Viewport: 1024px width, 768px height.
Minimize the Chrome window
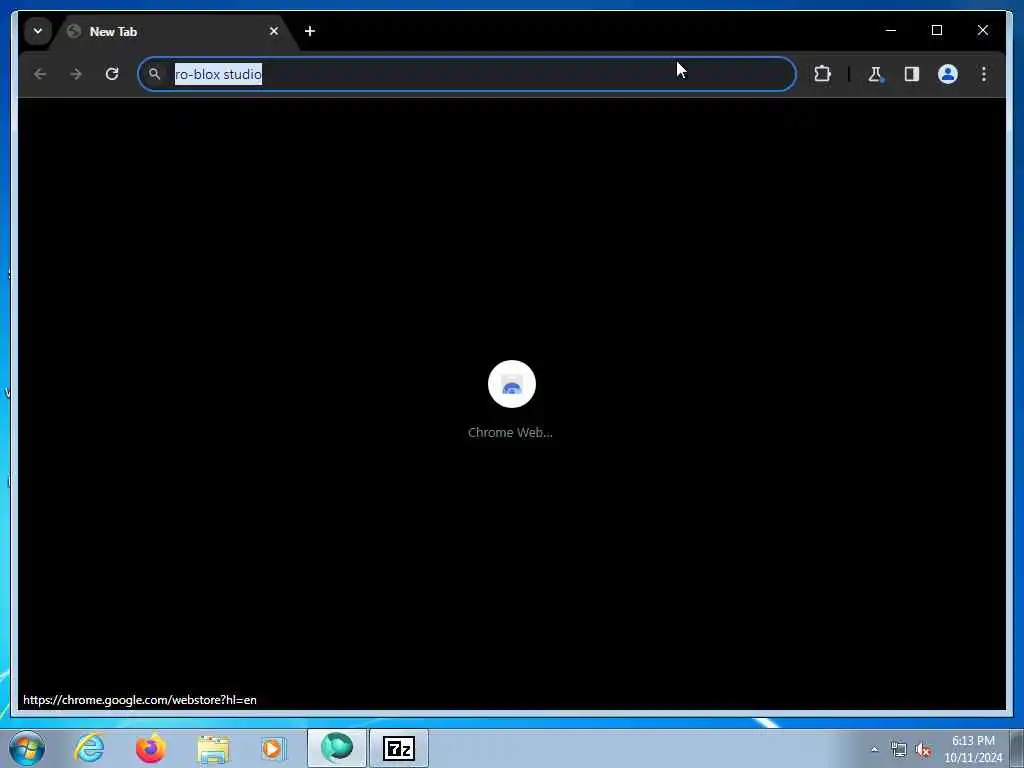(891, 30)
